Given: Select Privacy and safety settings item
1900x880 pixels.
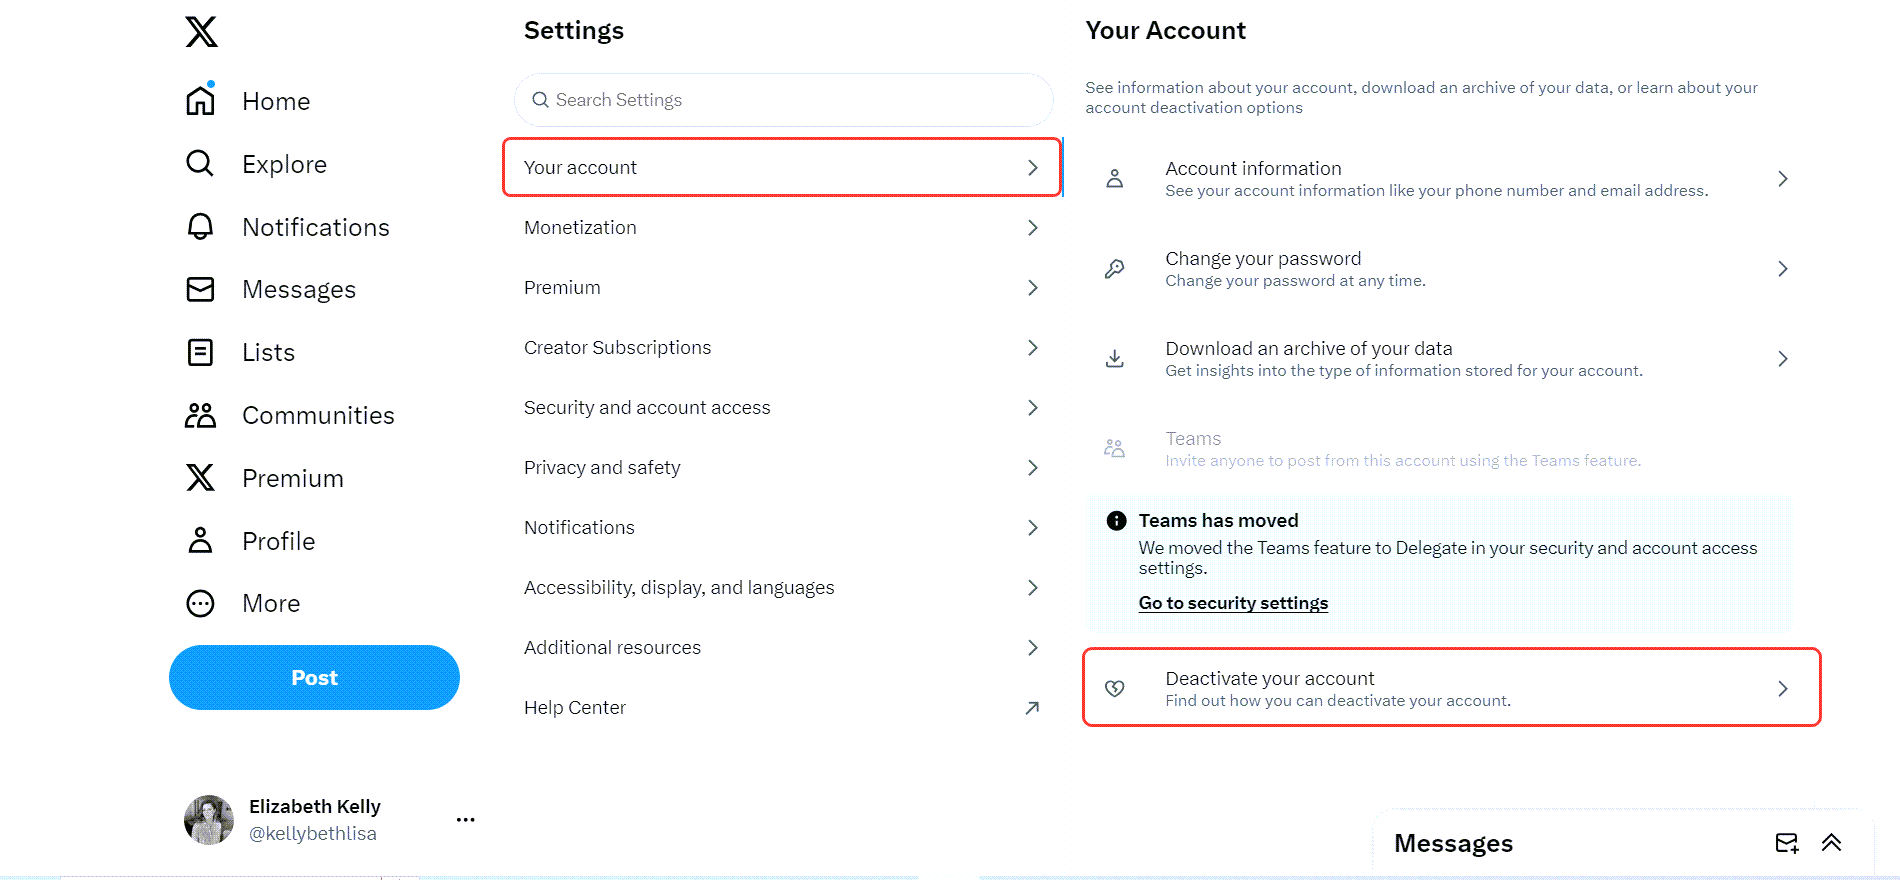Looking at the screenshot, I should (782, 467).
